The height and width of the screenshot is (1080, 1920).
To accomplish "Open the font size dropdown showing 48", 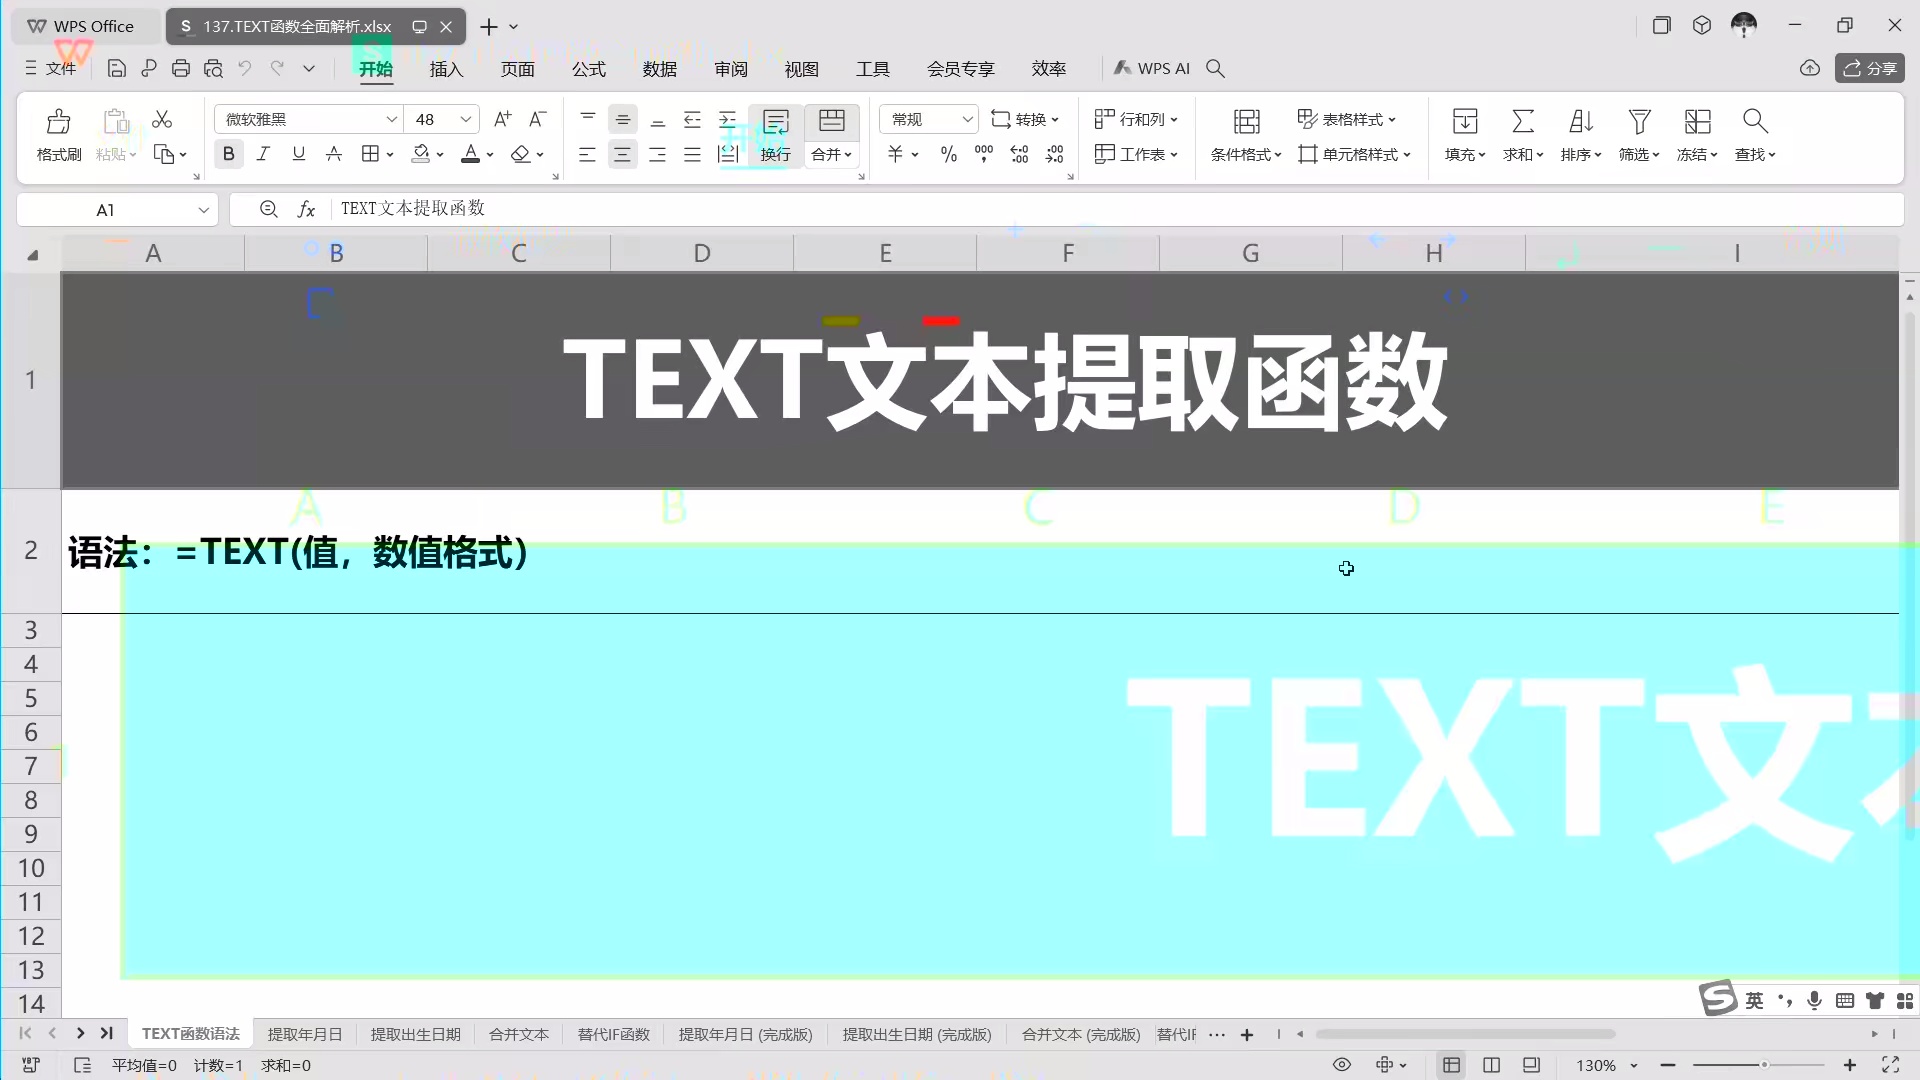I will coord(466,119).
